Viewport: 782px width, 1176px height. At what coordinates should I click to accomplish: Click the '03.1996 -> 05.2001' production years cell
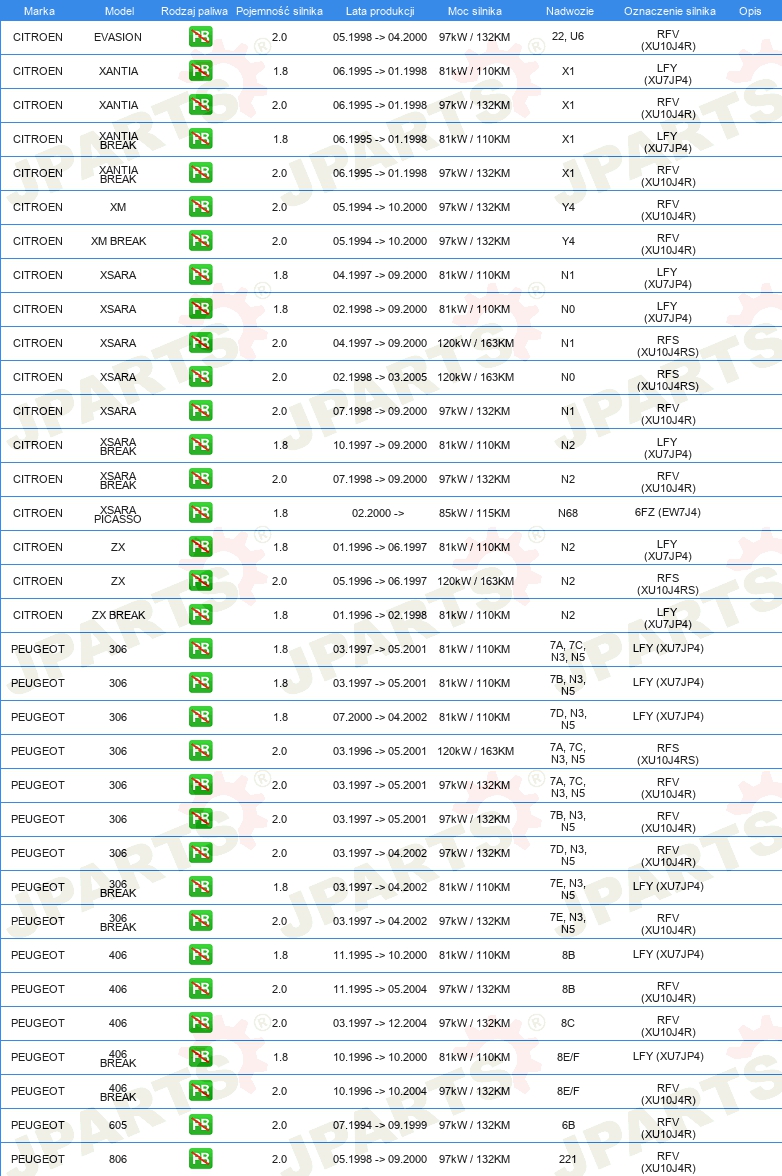pyautogui.click(x=380, y=751)
